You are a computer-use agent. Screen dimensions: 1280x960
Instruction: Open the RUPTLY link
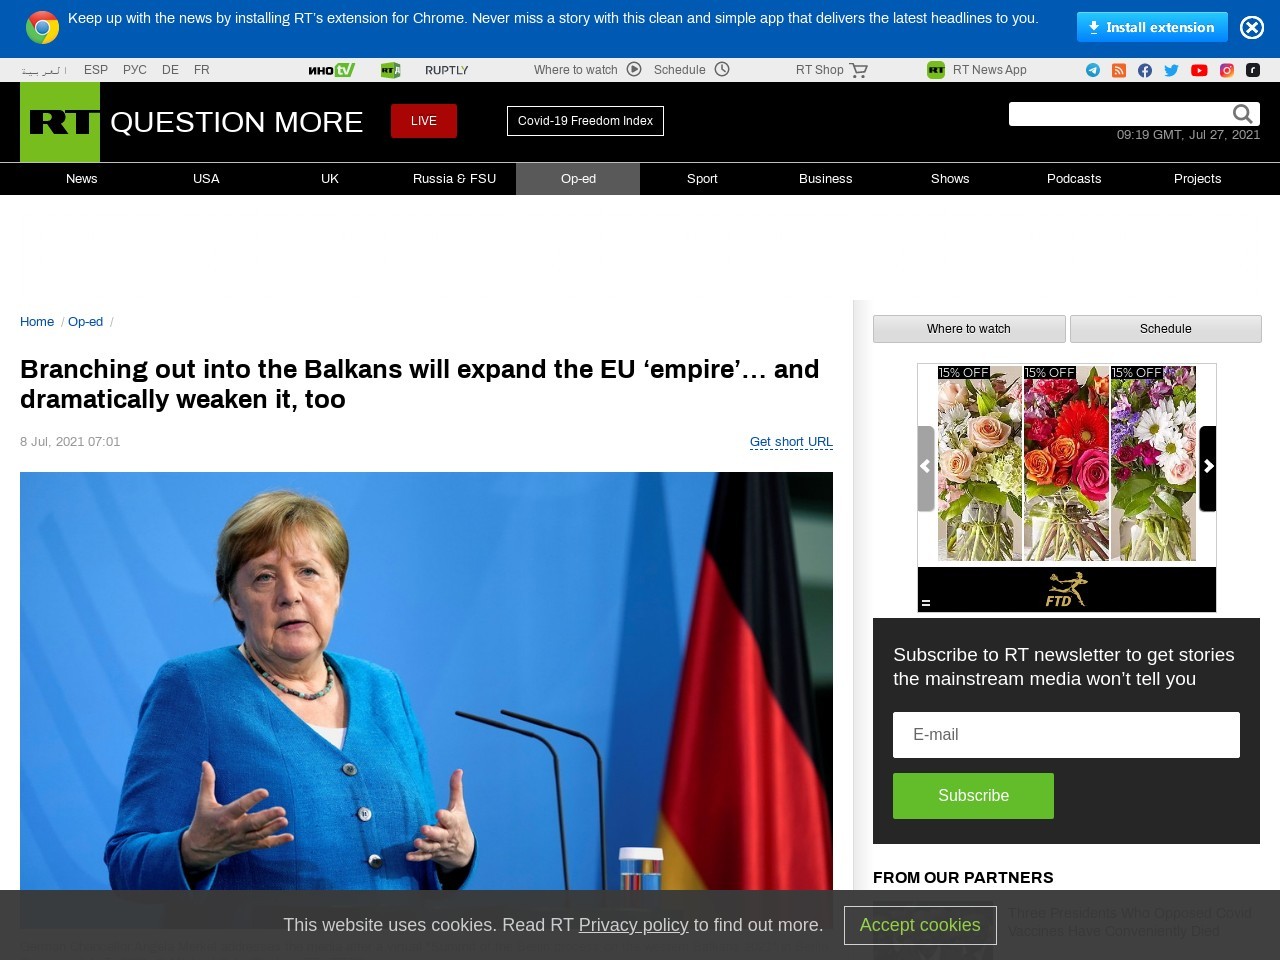tap(446, 70)
